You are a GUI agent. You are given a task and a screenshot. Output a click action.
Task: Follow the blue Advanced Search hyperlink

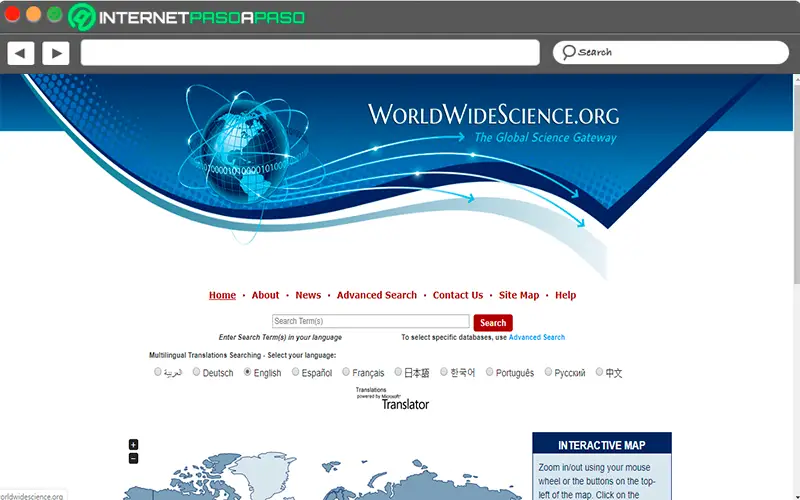coord(537,337)
